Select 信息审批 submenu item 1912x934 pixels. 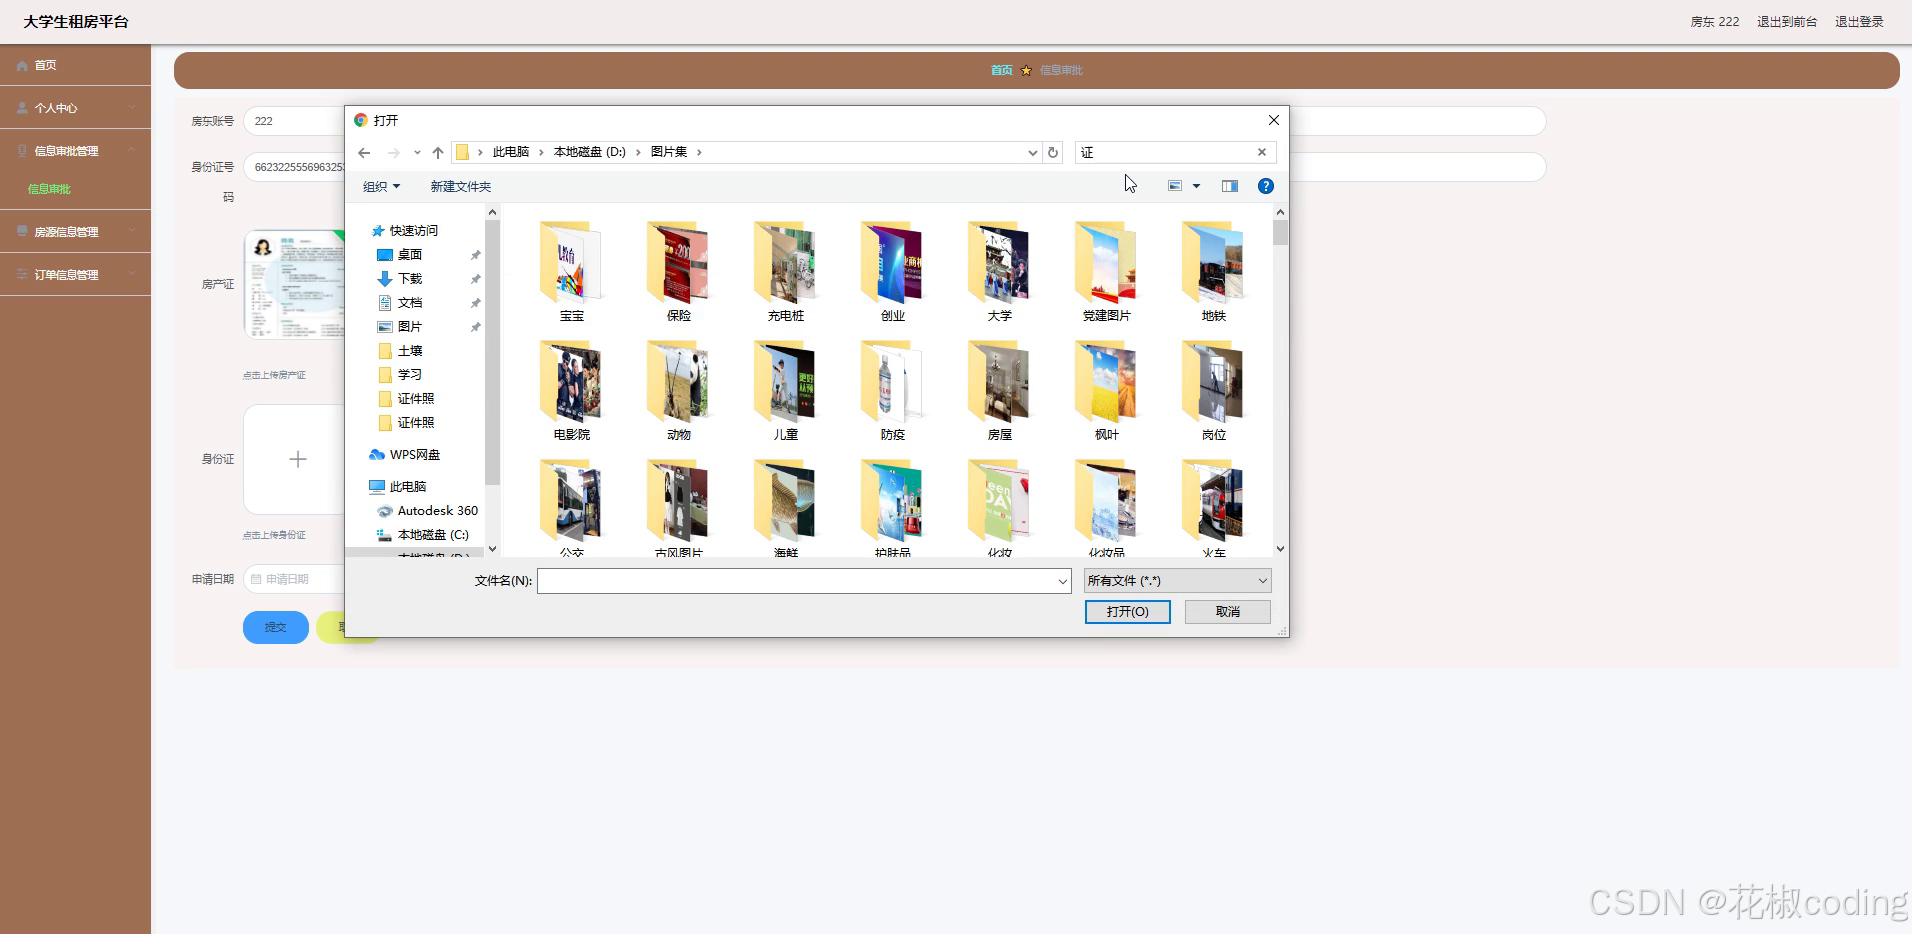(49, 189)
